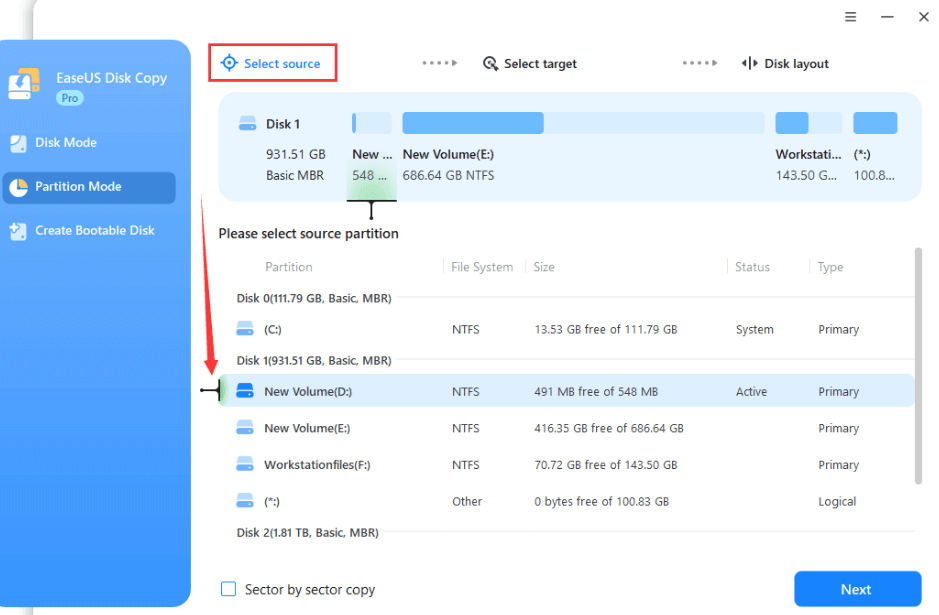
Task: Click the 70.72 GB free of 143.50 GB text
Action: (605, 465)
